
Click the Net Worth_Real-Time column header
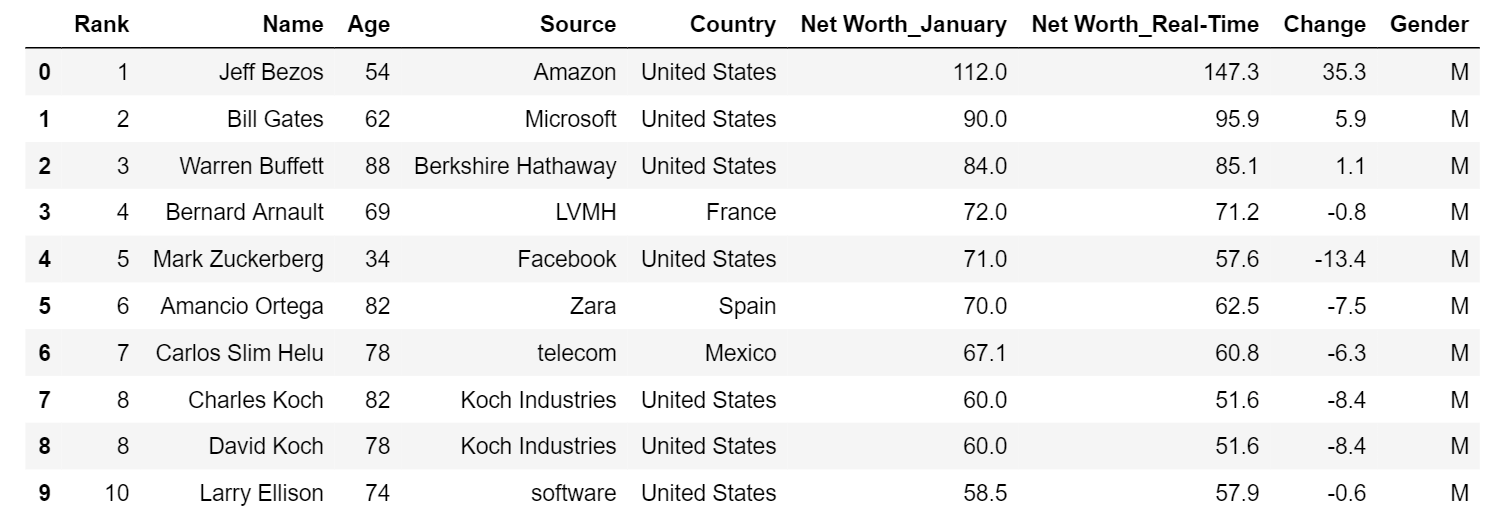[1145, 25]
